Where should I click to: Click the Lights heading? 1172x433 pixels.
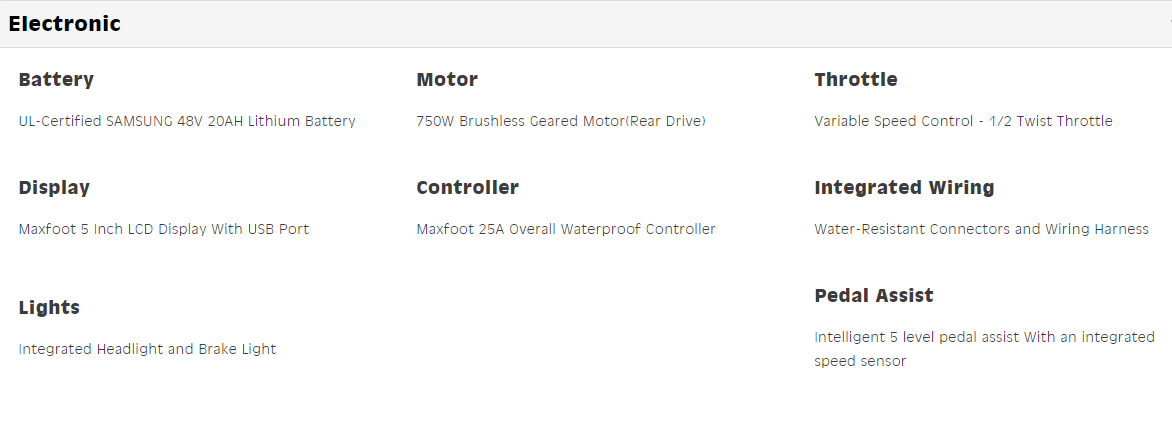[x=49, y=308]
